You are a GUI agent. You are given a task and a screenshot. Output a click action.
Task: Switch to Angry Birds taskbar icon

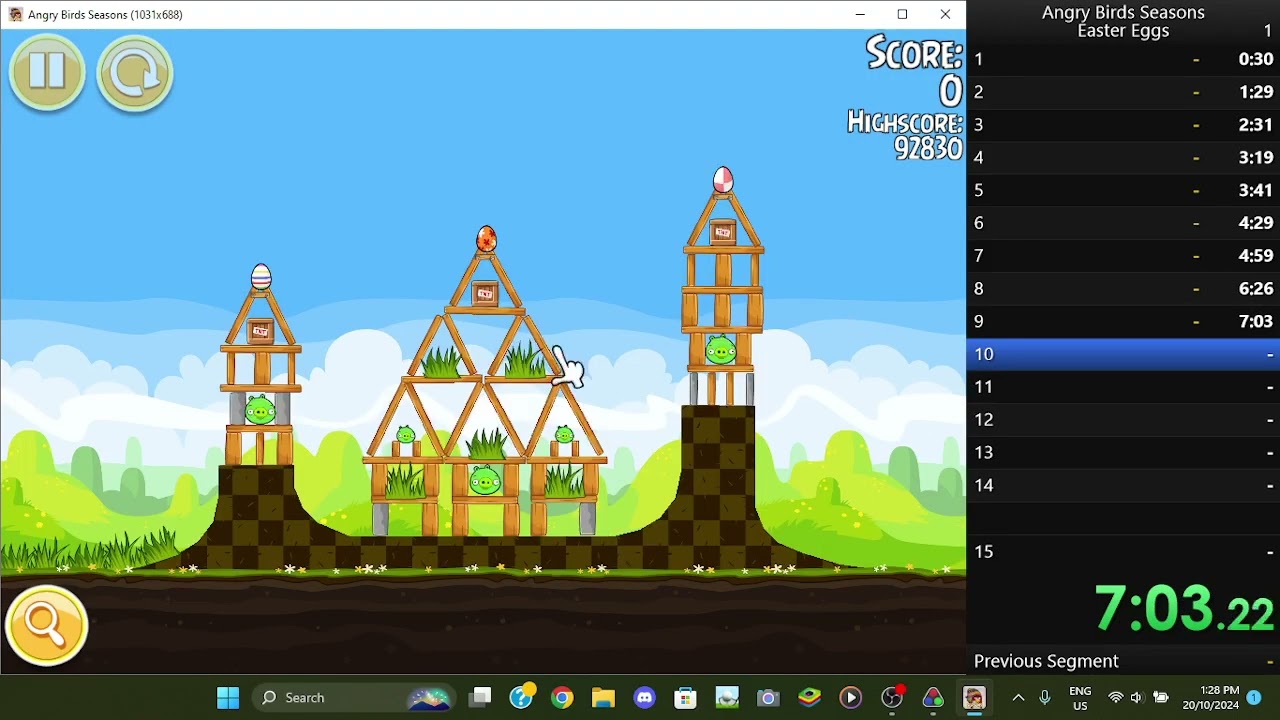point(974,698)
